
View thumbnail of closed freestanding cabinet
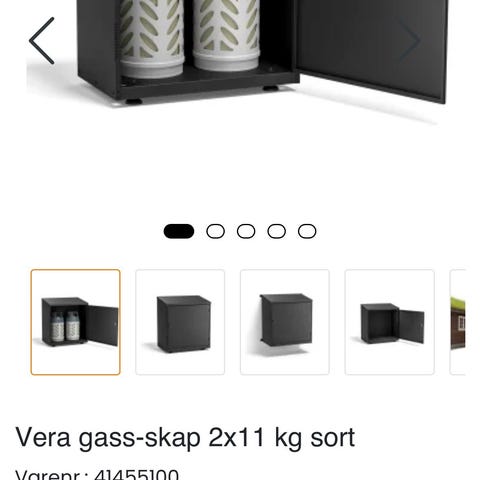[x=180, y=322]
